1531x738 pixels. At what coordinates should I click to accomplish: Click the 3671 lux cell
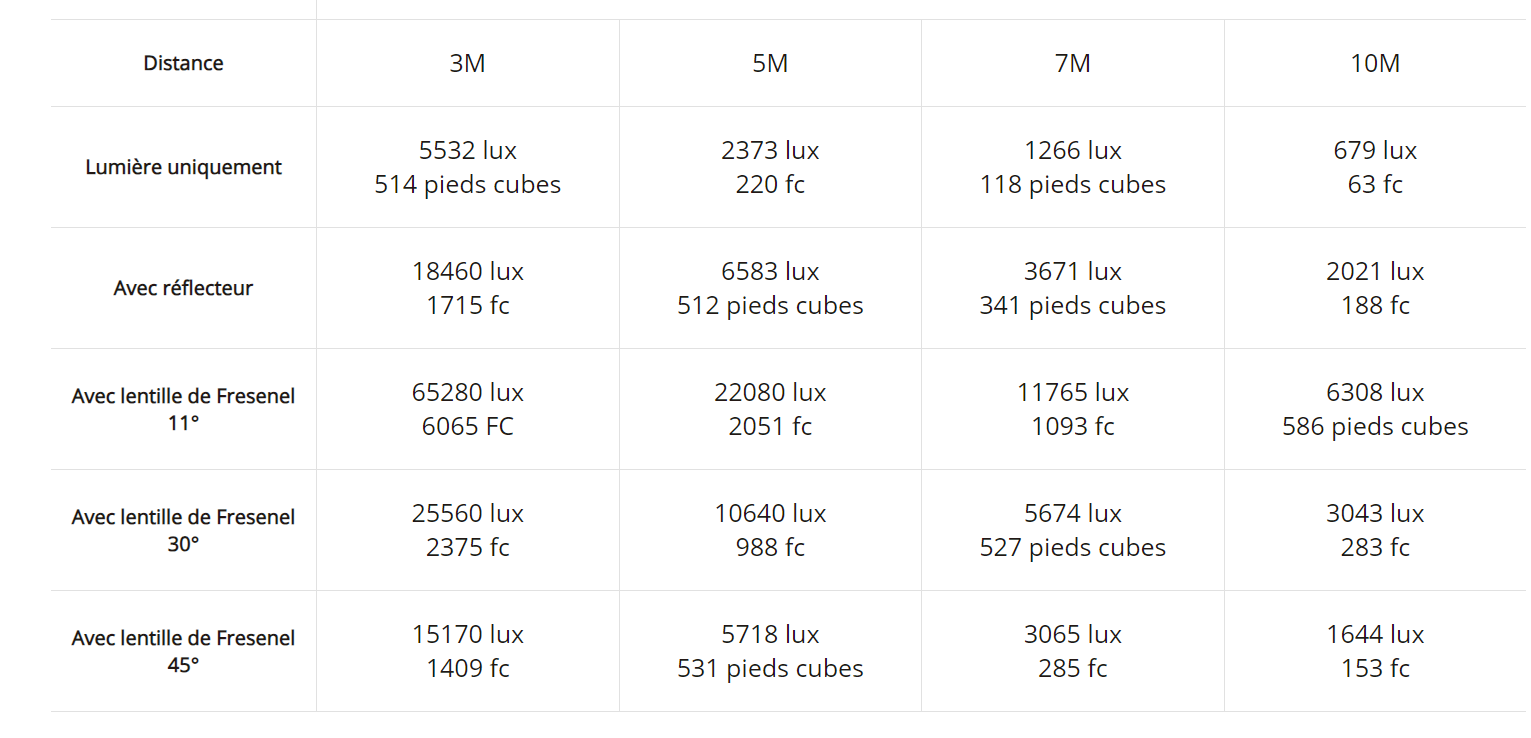point(1072,288)
